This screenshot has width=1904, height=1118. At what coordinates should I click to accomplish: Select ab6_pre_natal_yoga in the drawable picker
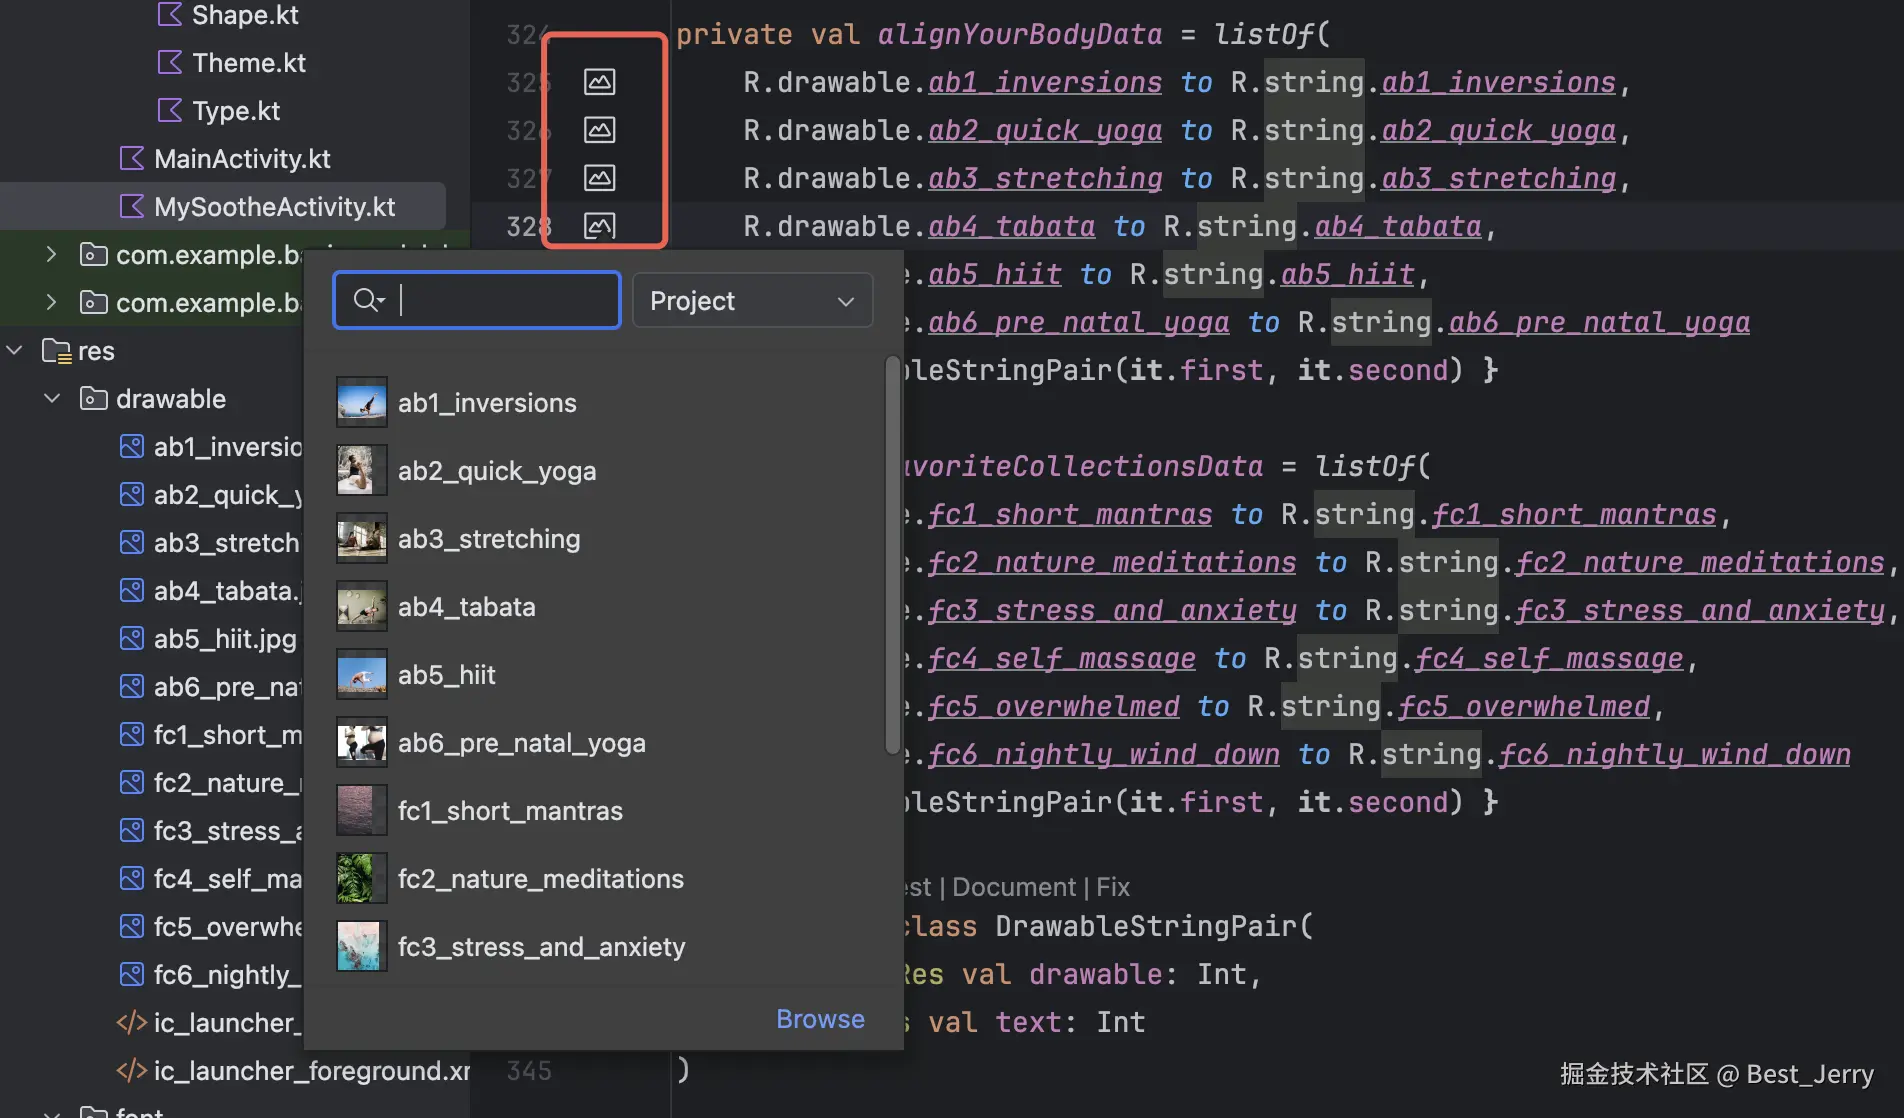click(x=603, y=742)
